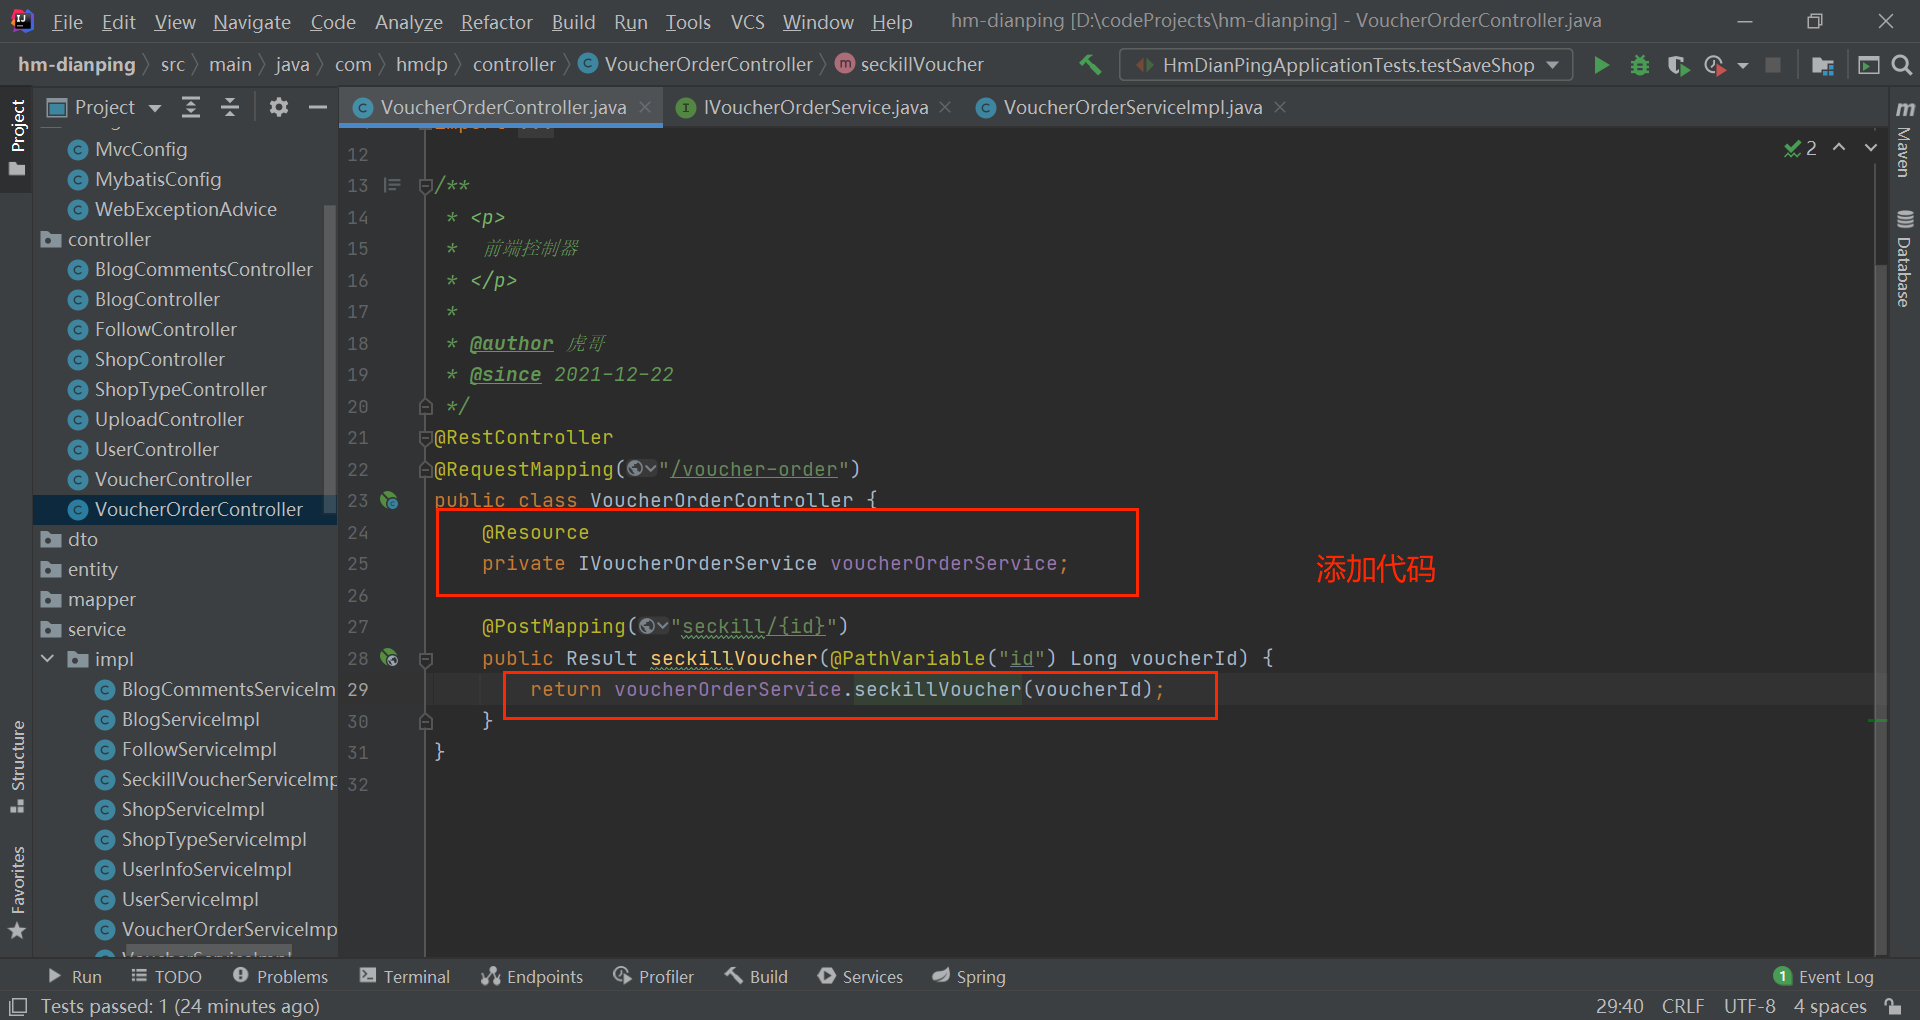
Task: Collapse the impl folder in tree
Action: click(48, 659)
